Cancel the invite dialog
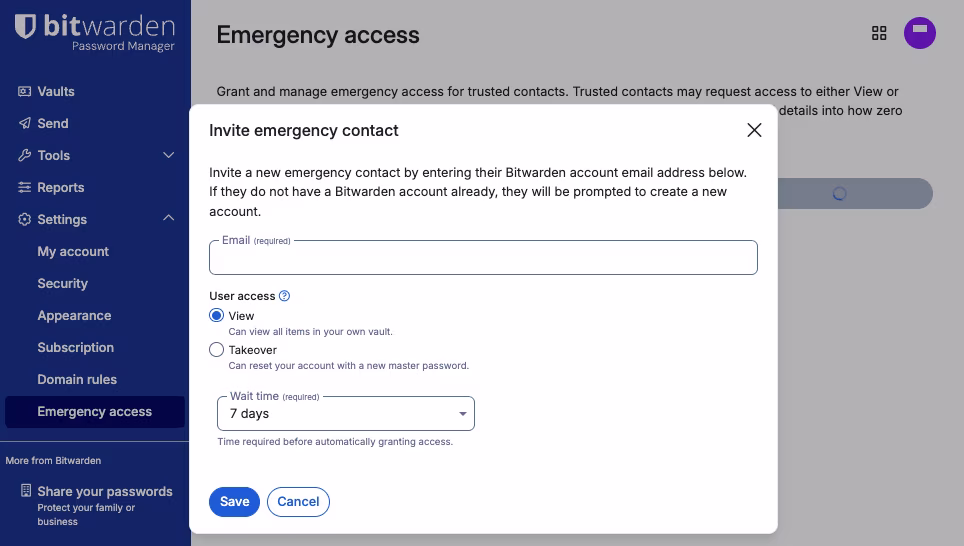The height and width of the screenshot is (546, 964). pyautogui.click(x=298, y=502)
